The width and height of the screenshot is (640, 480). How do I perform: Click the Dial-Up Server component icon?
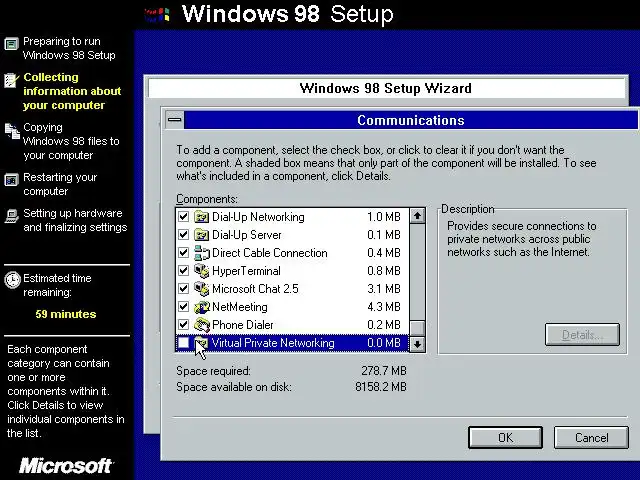[201, 235]
